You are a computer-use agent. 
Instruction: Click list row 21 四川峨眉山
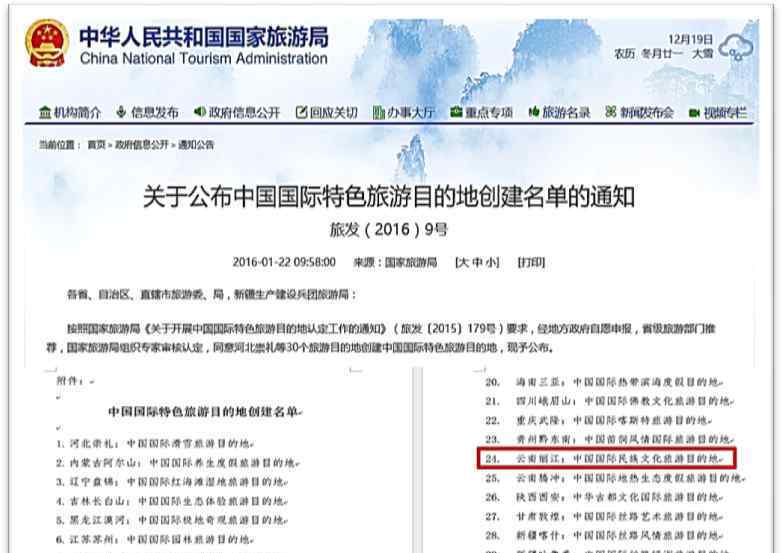[x=609, y=401]
